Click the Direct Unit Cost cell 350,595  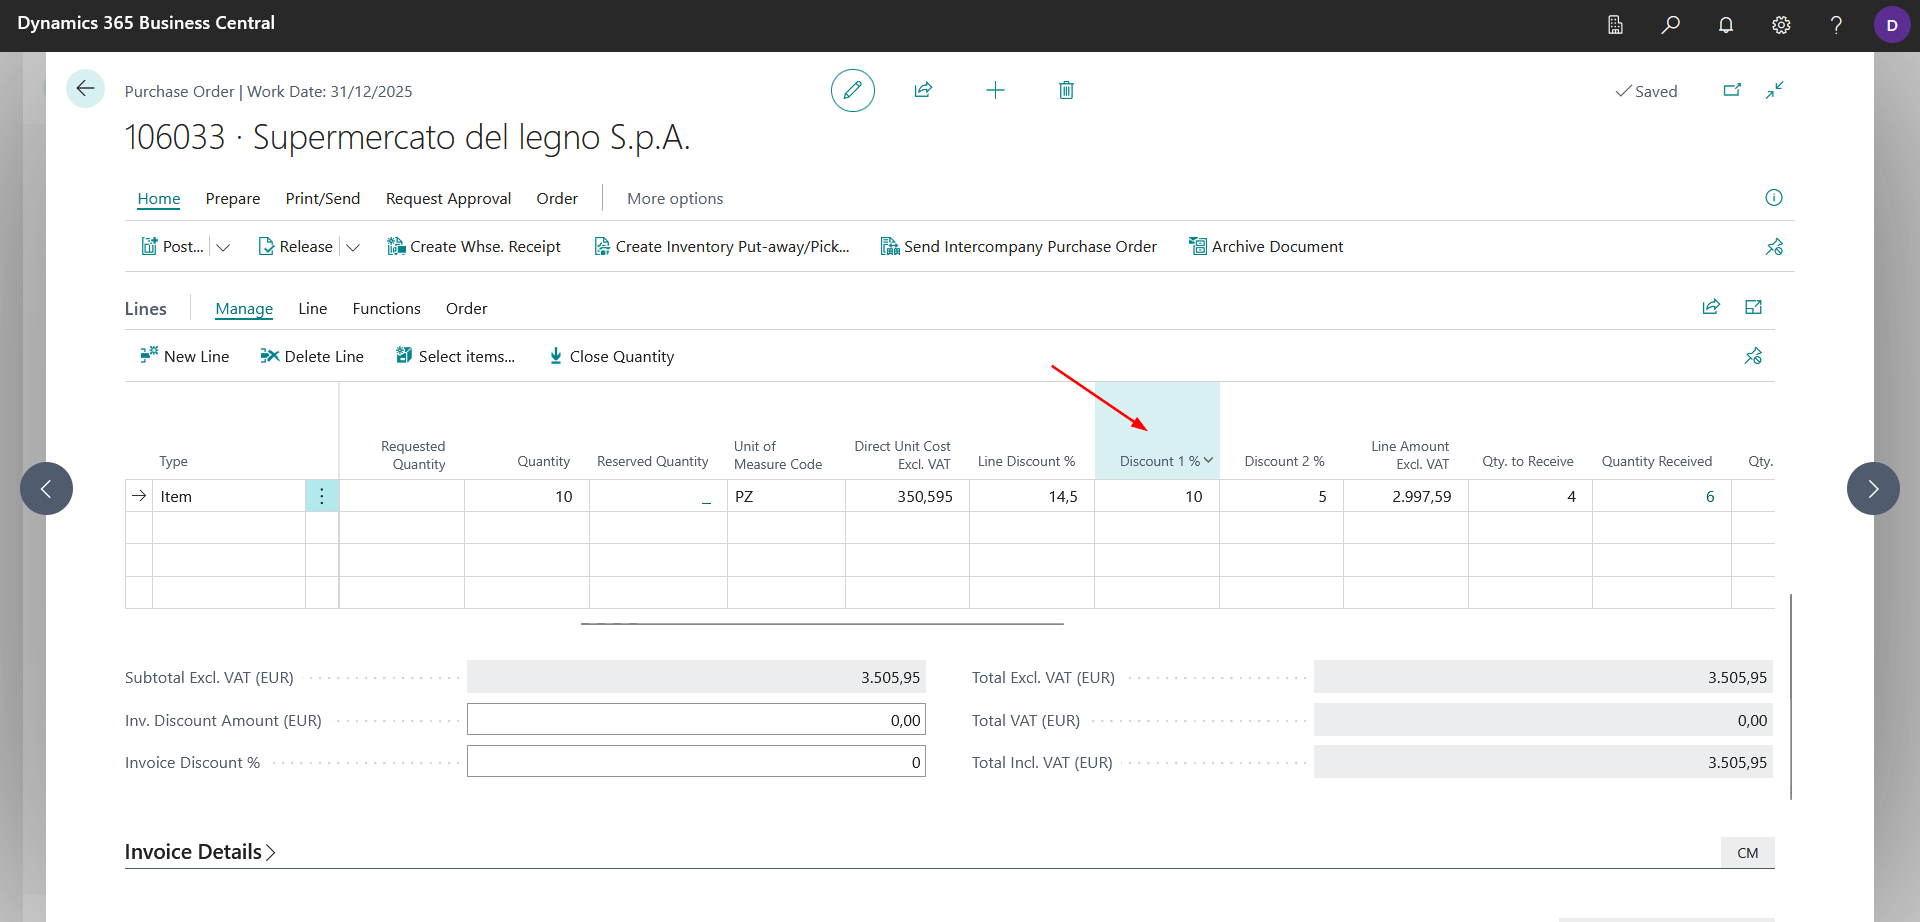pos(907,497)
